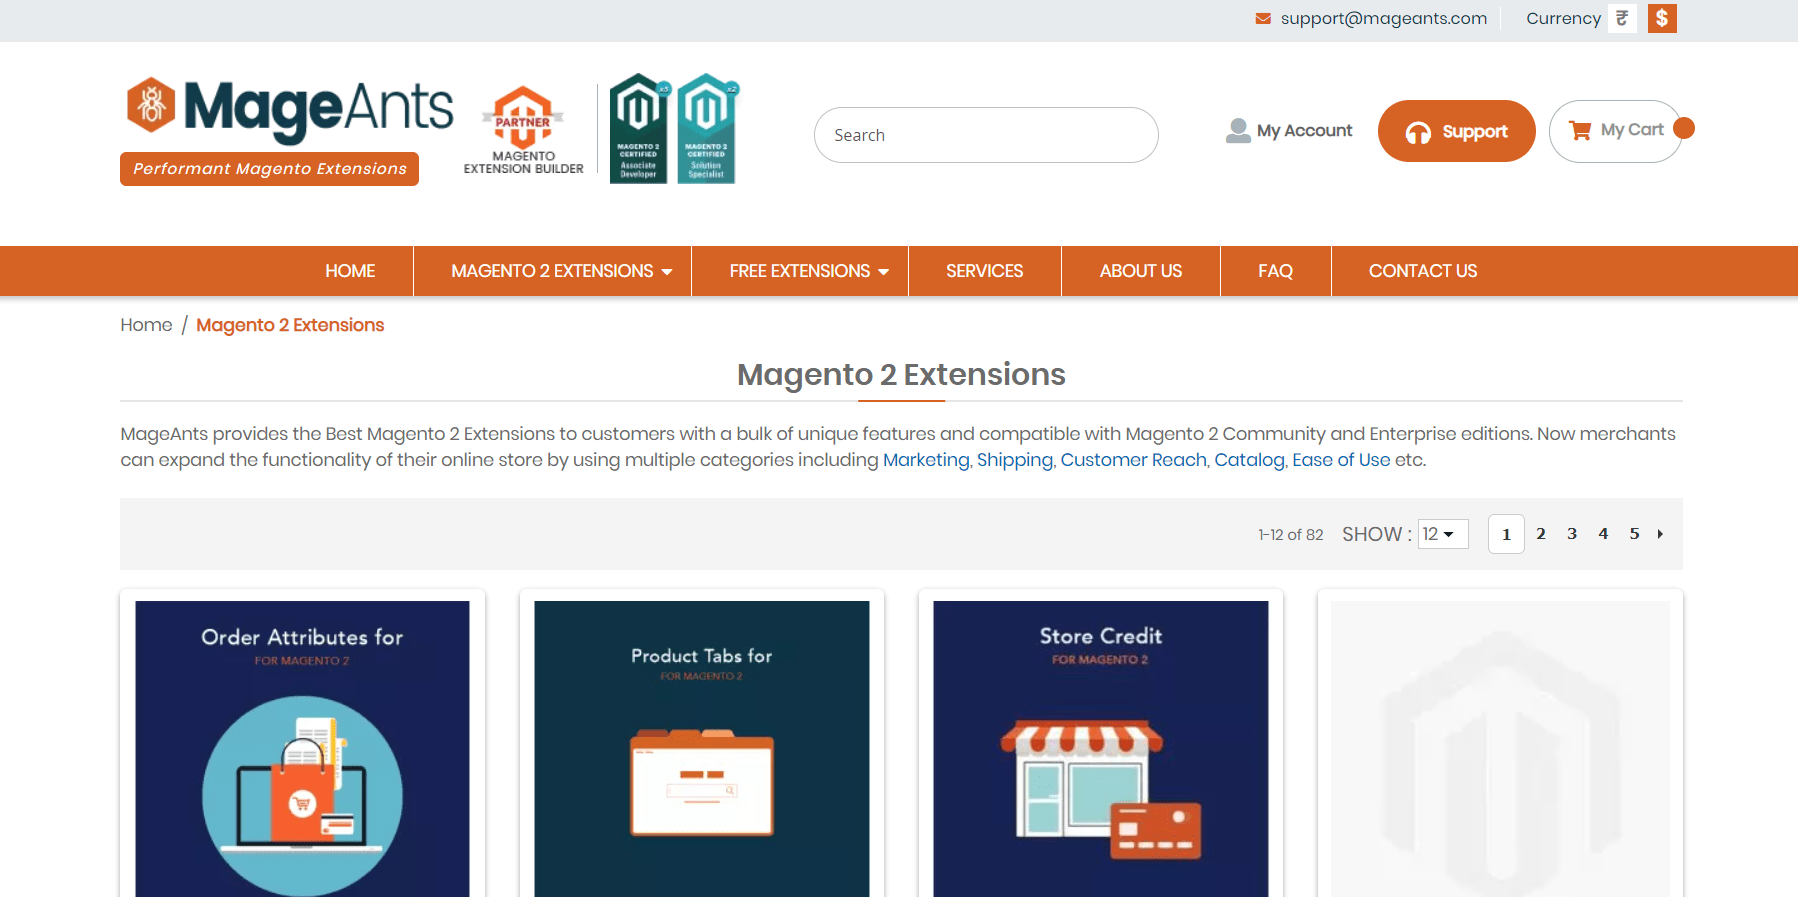Image resolution: width=1798 pixels, height=897 pixels.
Task: Click the Support button
Action: point(1456,131)
